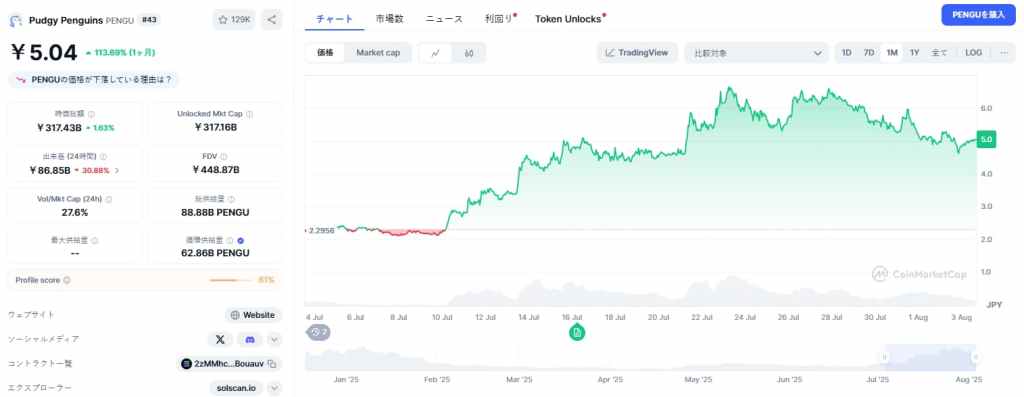Open the share icon button

click(272, 20)
